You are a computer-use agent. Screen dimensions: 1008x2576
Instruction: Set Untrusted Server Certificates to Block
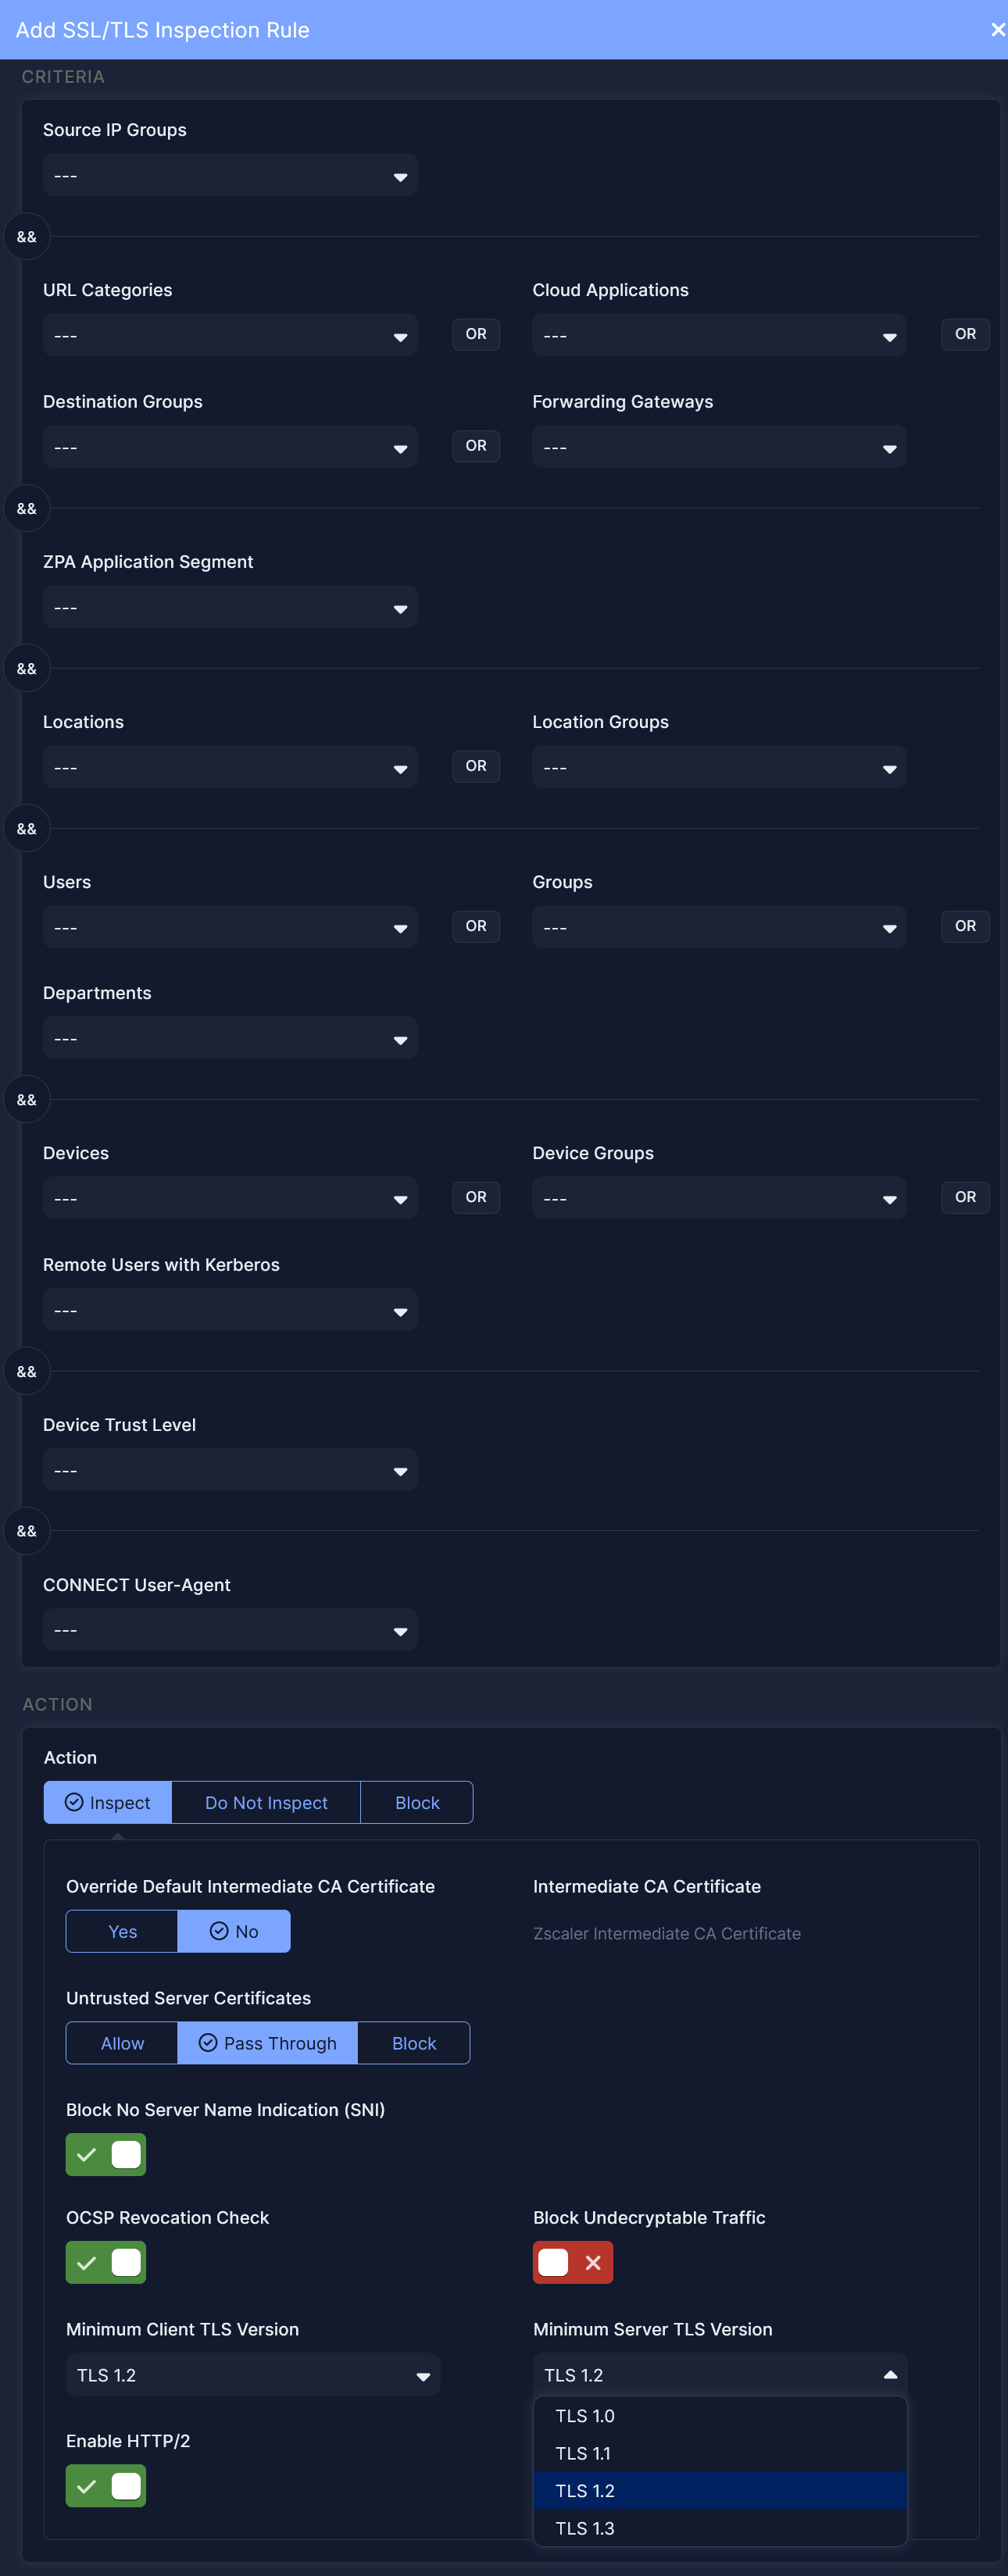pyautogui.click(x=414, y=2043)
